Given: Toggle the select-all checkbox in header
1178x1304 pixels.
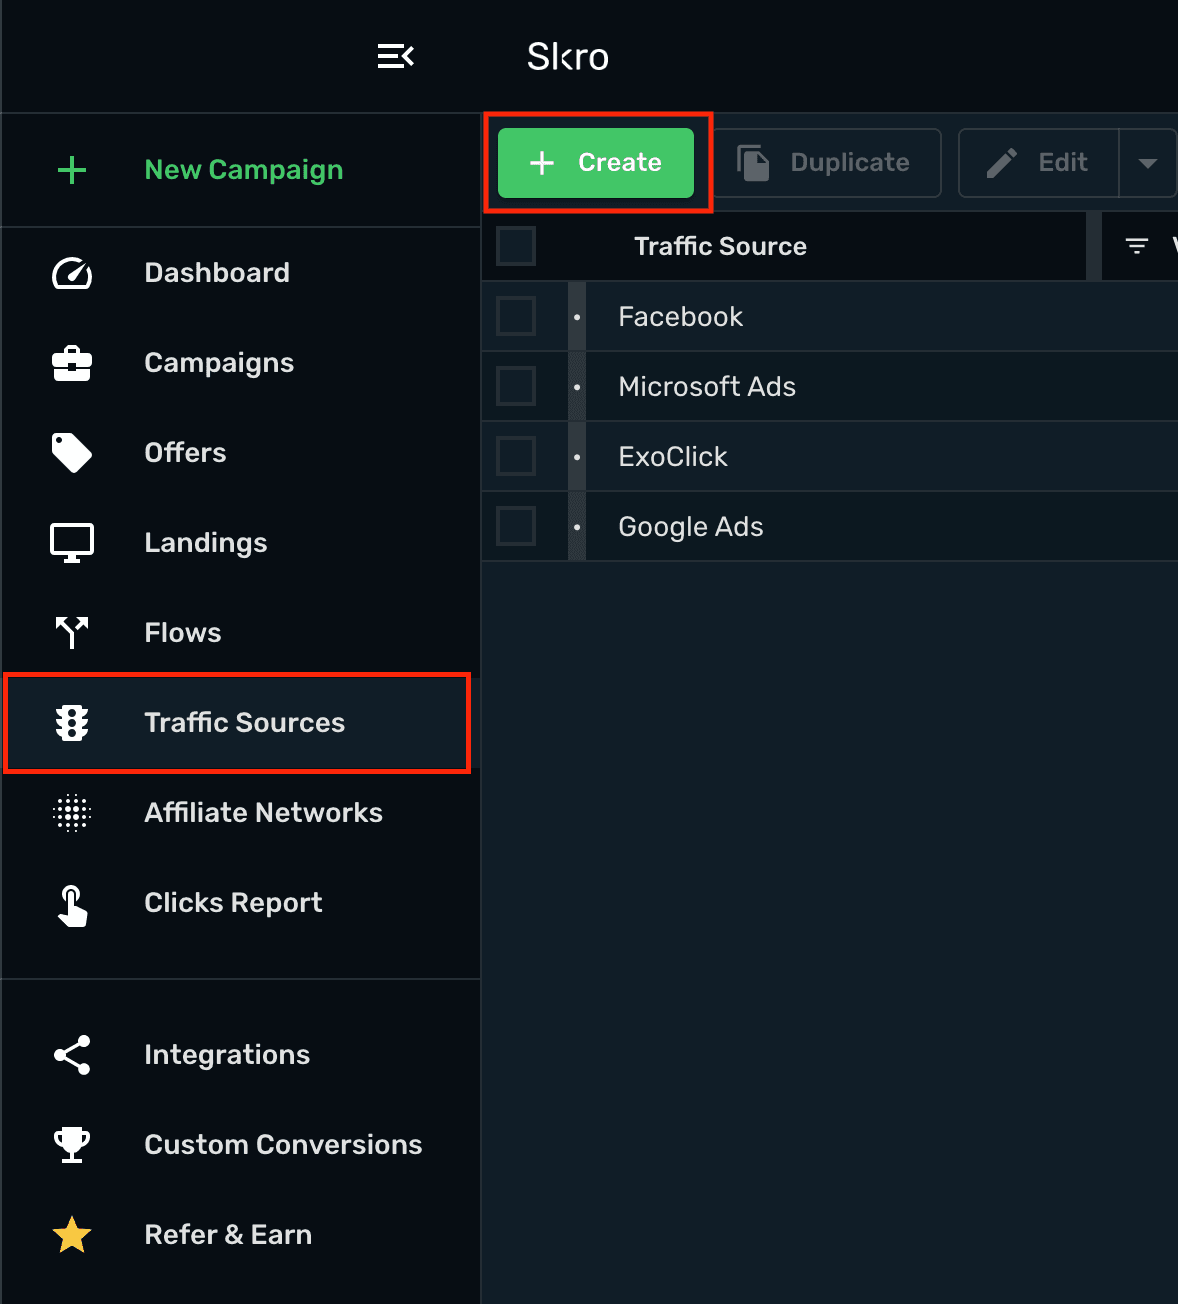Looking at the screenshot, I should (516, 246).
